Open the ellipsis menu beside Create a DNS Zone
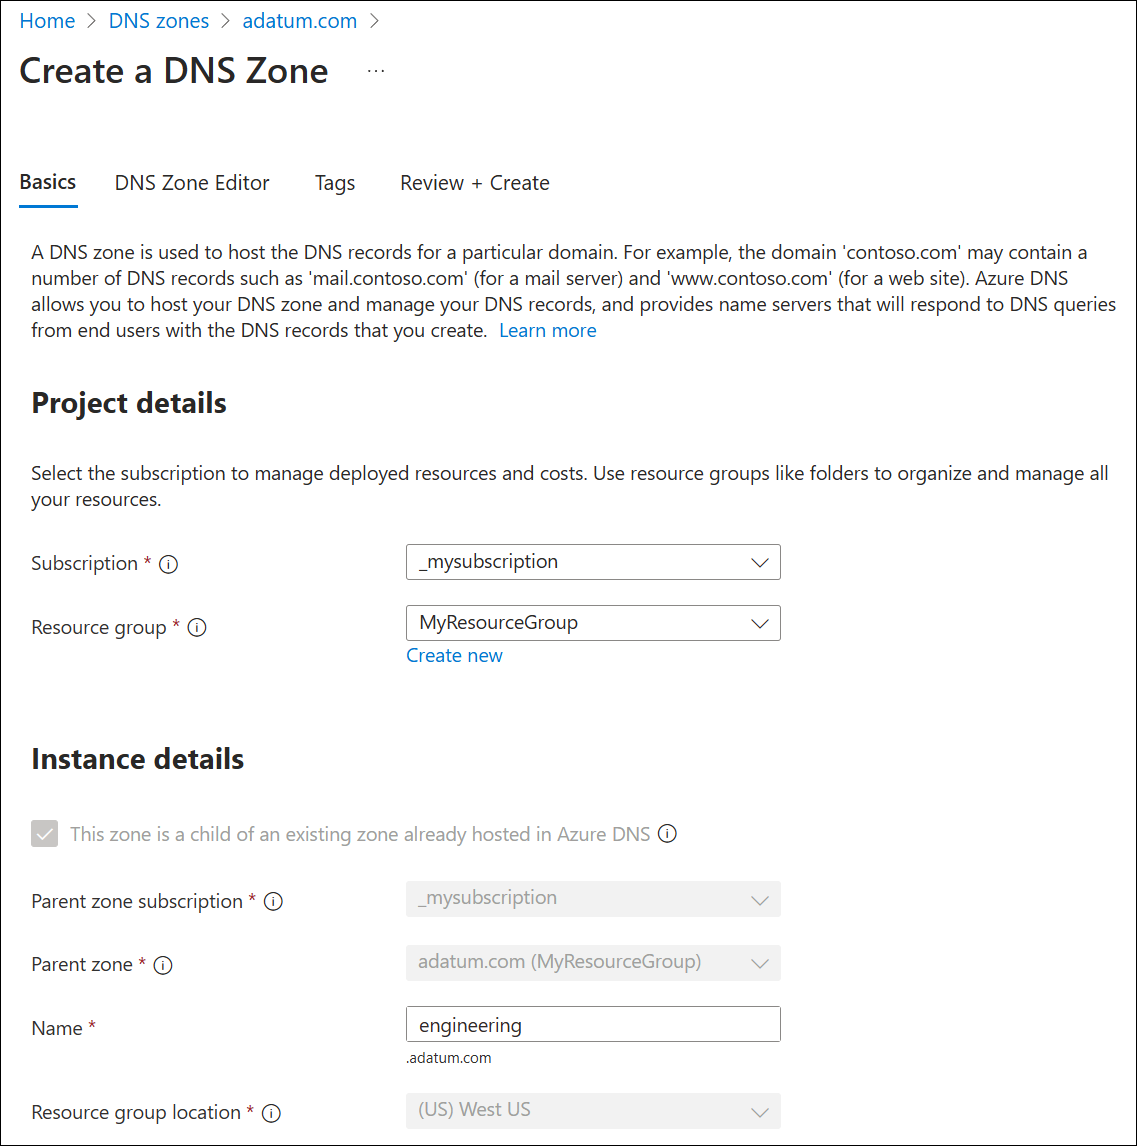This screenshot has height=1146, width=1137. pyautogui.click(x=376, y=71)
